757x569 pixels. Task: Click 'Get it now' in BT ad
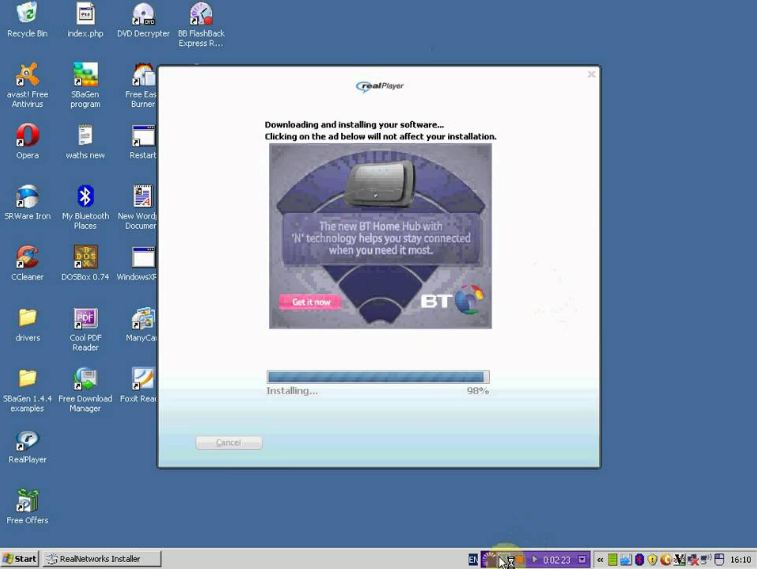[x=311, y=302]
